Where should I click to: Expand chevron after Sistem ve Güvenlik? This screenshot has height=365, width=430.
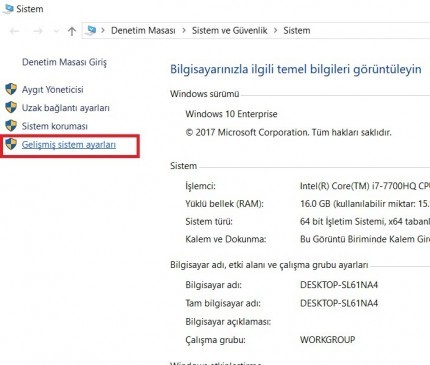(x=275, y=31)
